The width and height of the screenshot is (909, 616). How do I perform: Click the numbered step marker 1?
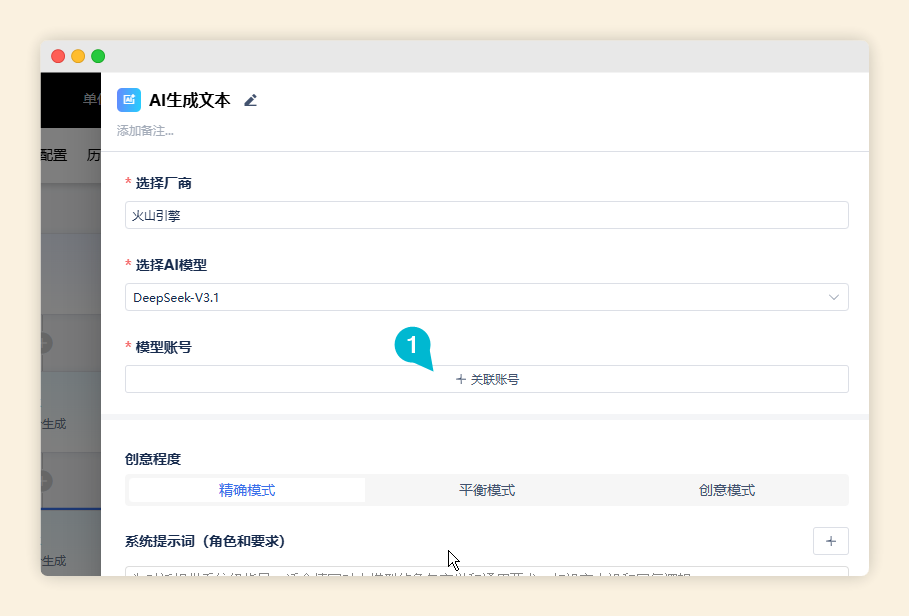pos(412,343)
